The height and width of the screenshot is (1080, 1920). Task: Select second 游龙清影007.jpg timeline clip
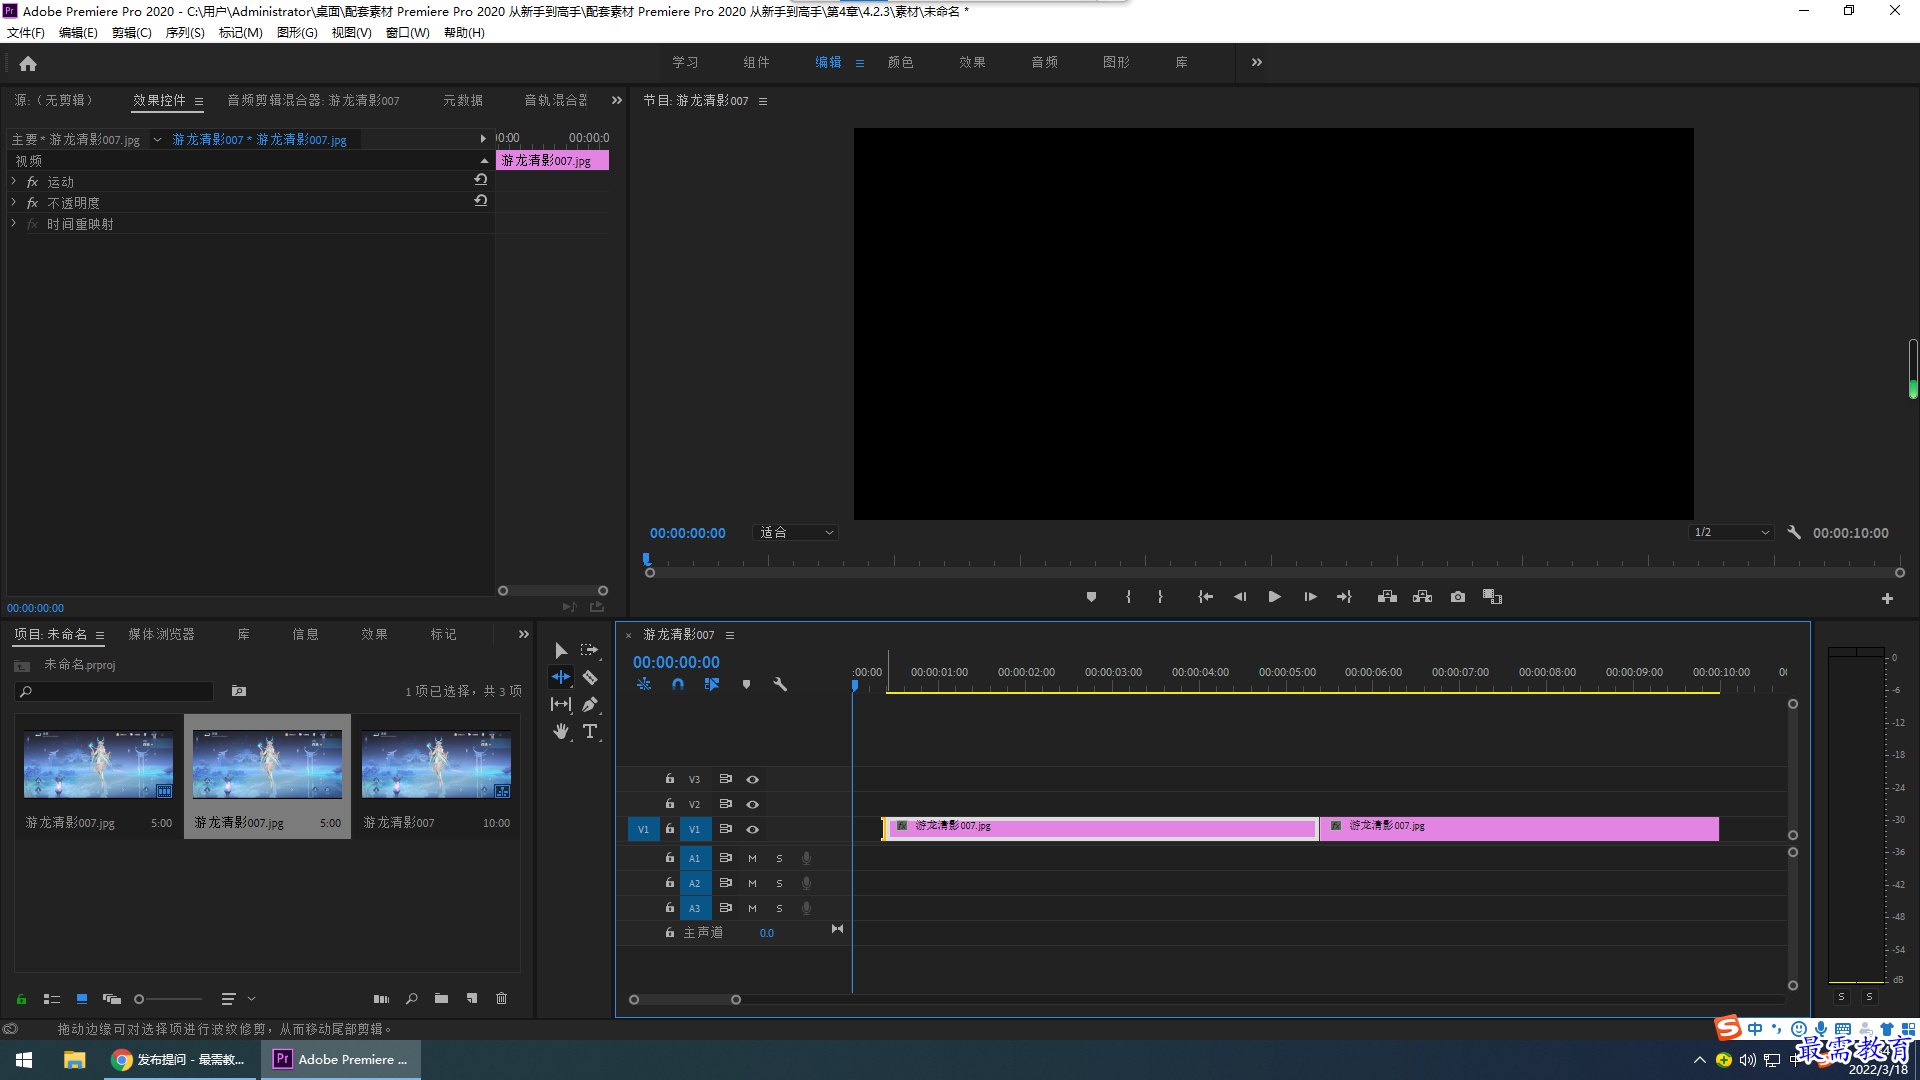(1519, 828)
